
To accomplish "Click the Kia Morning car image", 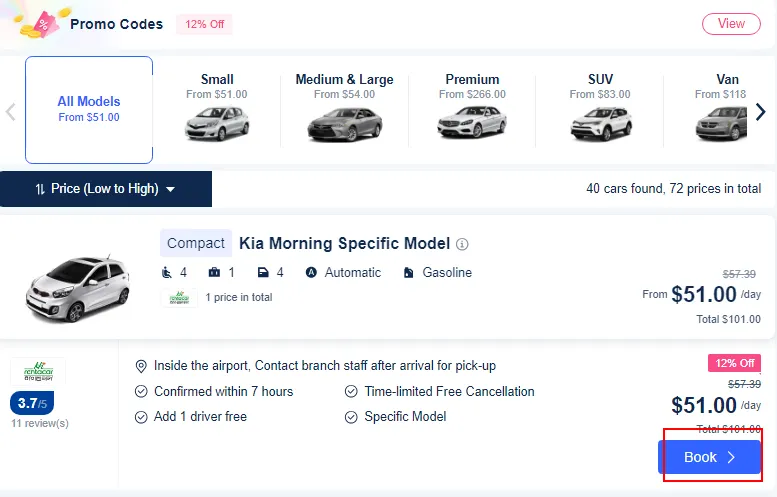I will 78,289.
